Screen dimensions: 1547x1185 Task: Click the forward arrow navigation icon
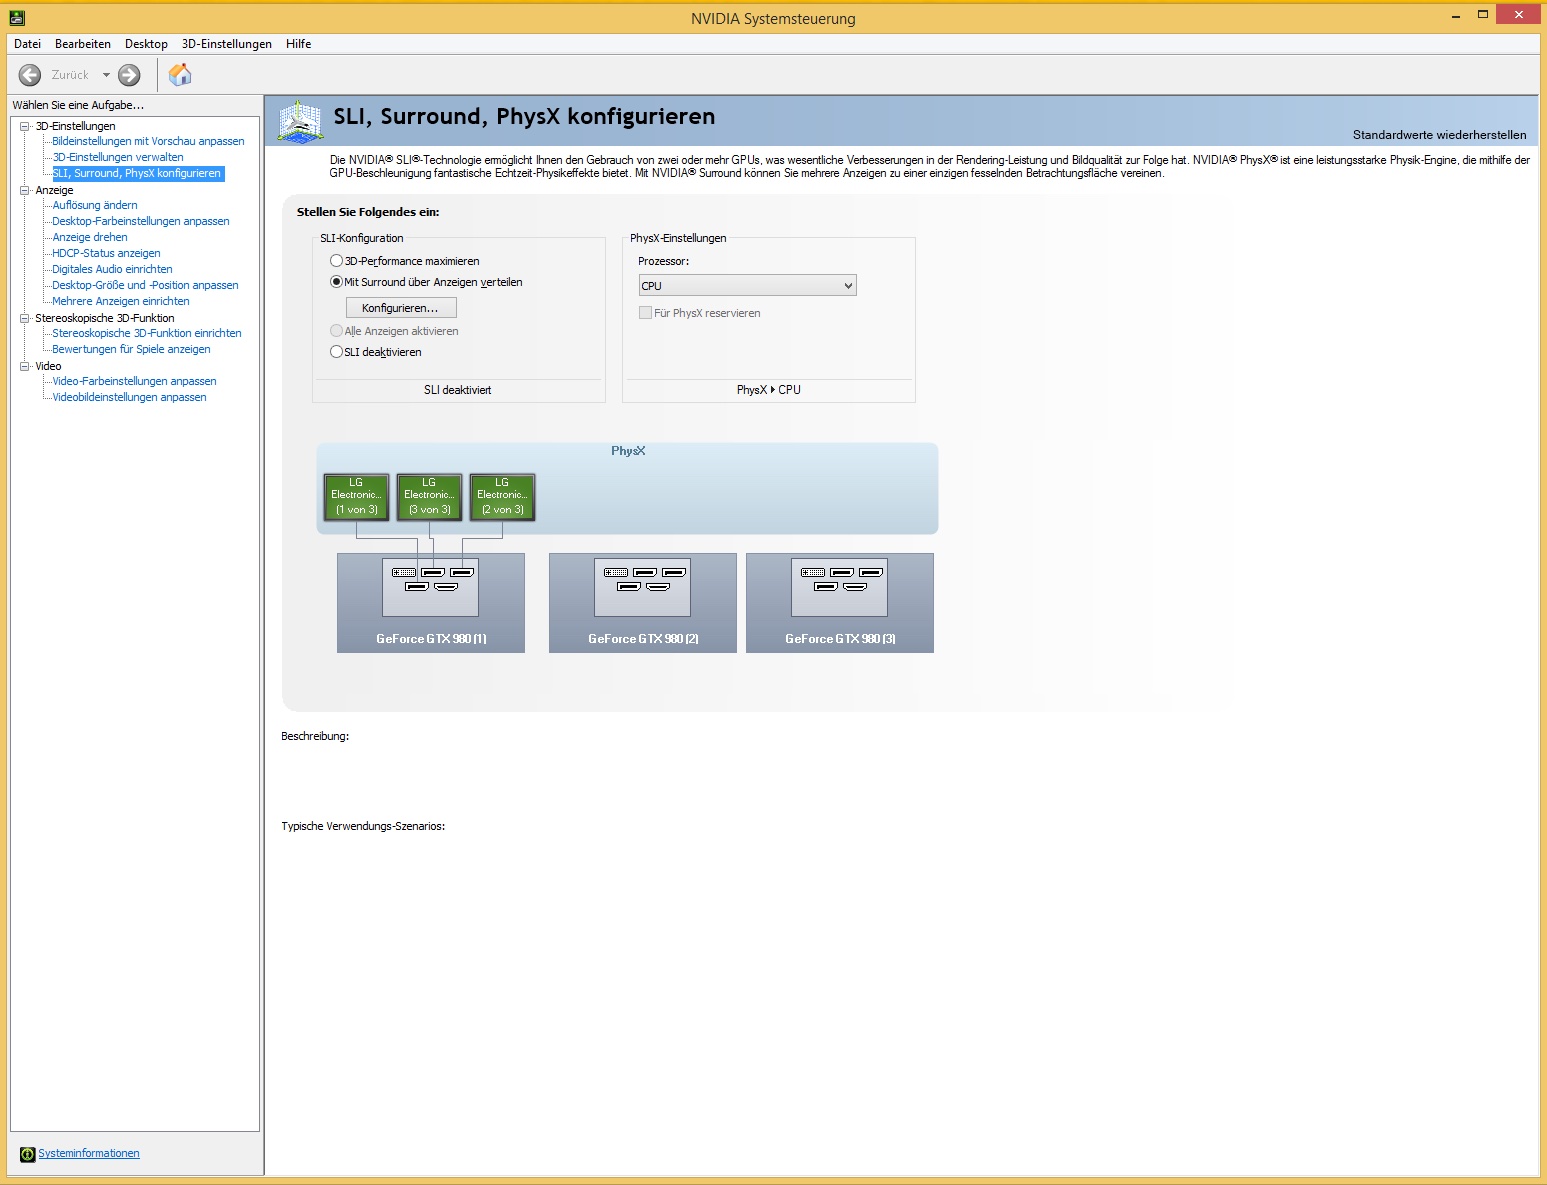click(x=129, y=75)
